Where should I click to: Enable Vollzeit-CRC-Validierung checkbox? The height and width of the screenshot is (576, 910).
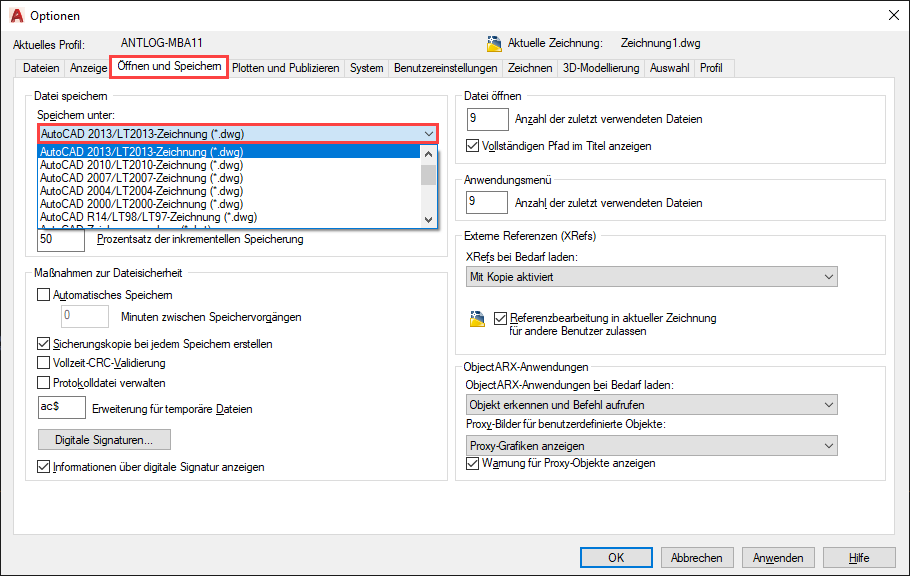click(44, 363)
